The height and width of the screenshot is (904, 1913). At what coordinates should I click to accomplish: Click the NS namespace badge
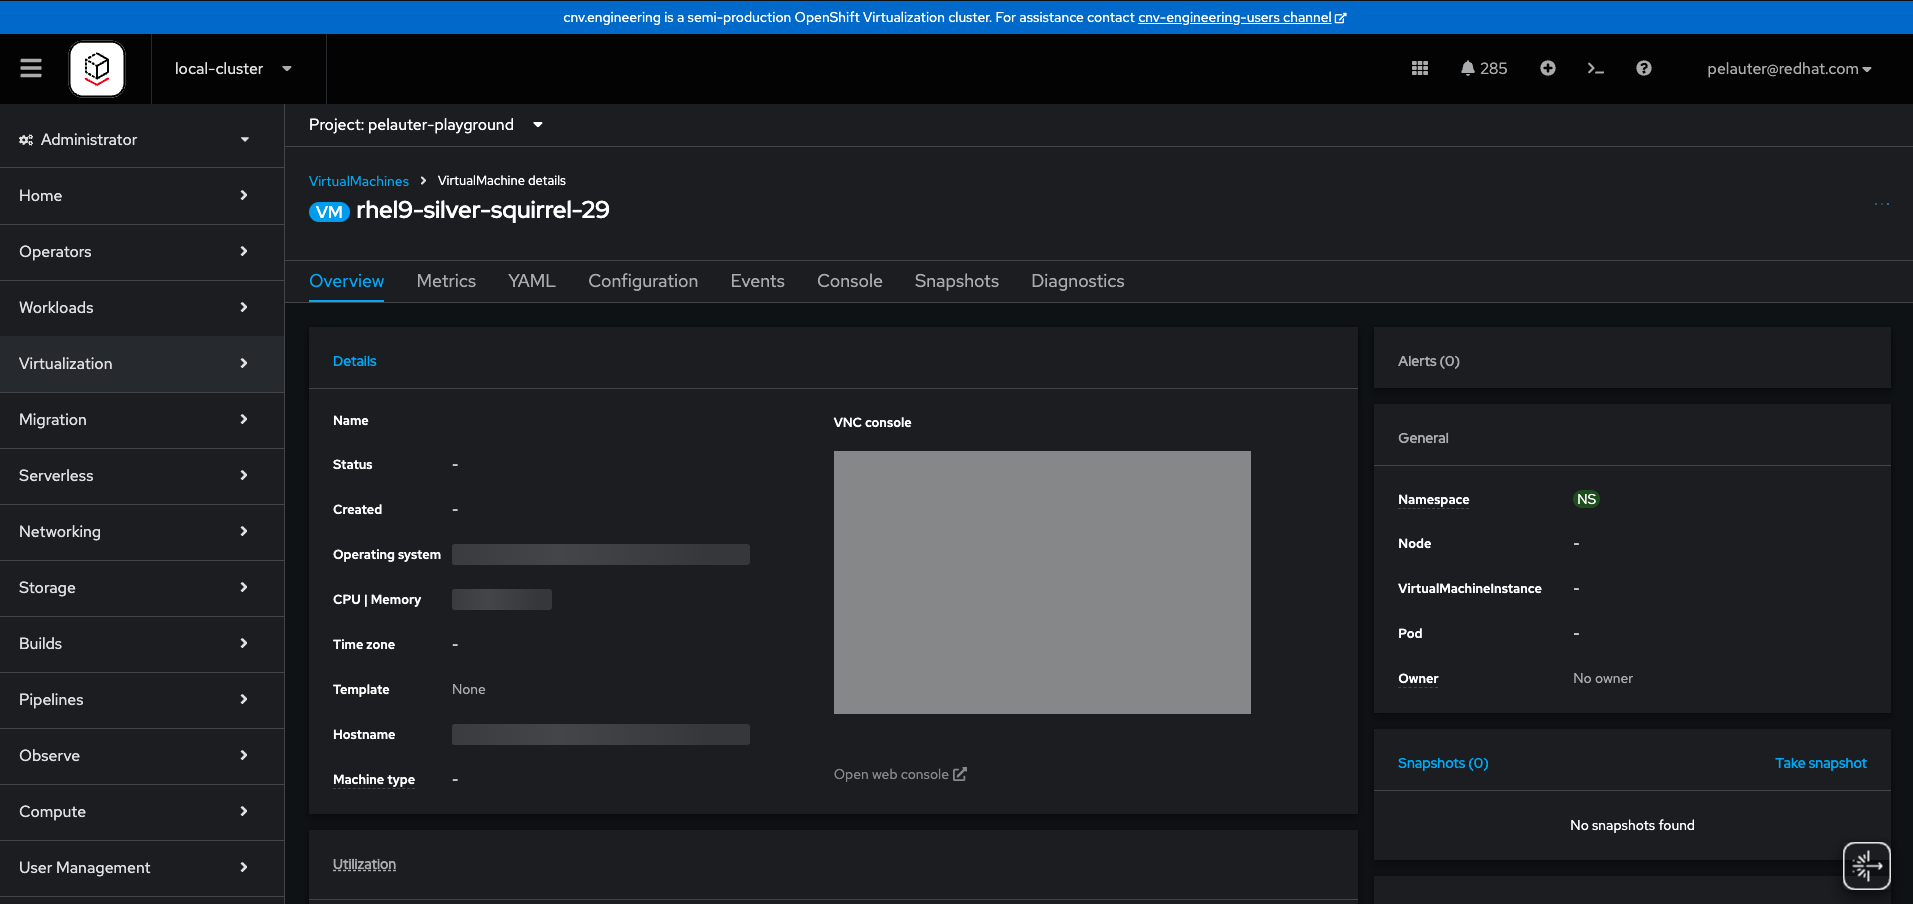click(x=1586, y=499)
